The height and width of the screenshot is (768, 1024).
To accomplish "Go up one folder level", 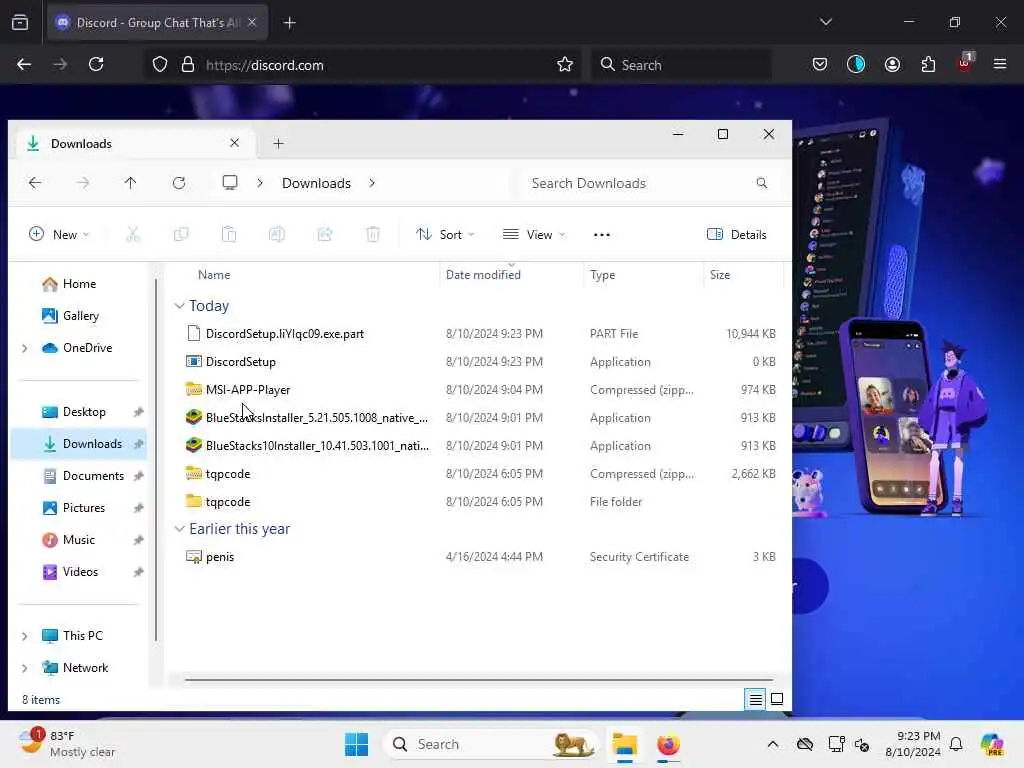I will click(x=131, y=183).
